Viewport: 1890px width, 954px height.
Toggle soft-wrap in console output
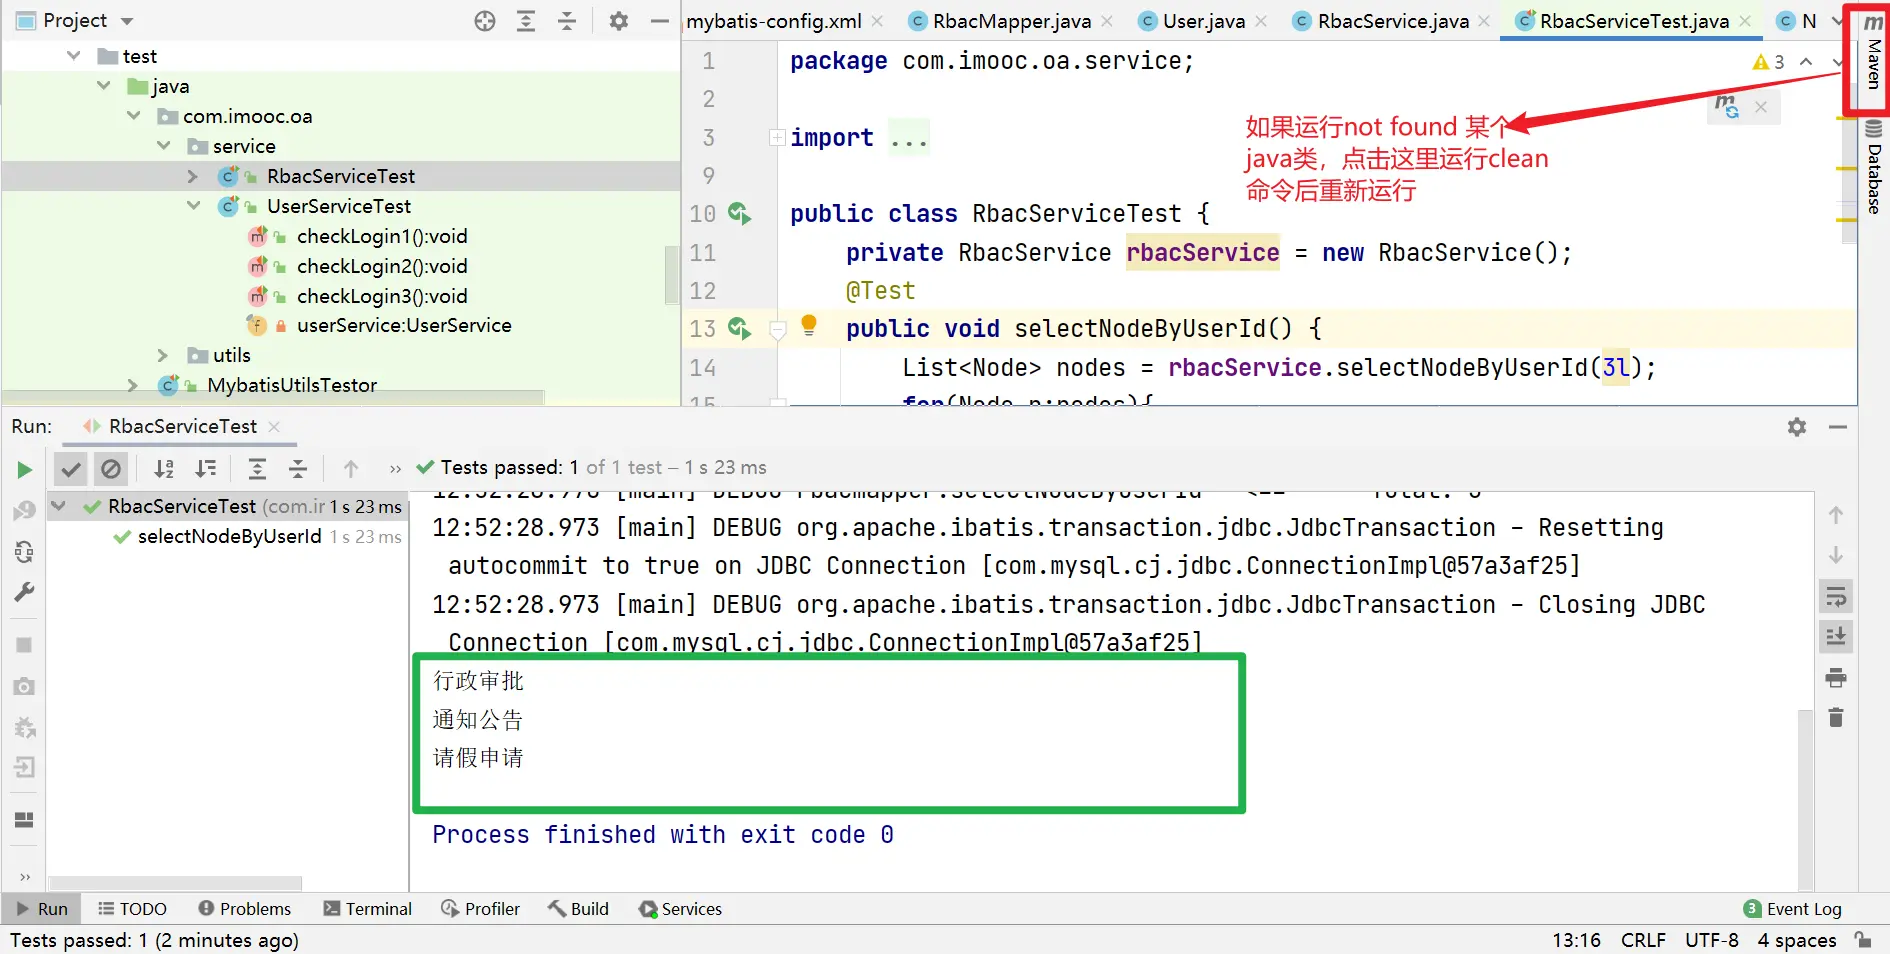point(1836,597)
